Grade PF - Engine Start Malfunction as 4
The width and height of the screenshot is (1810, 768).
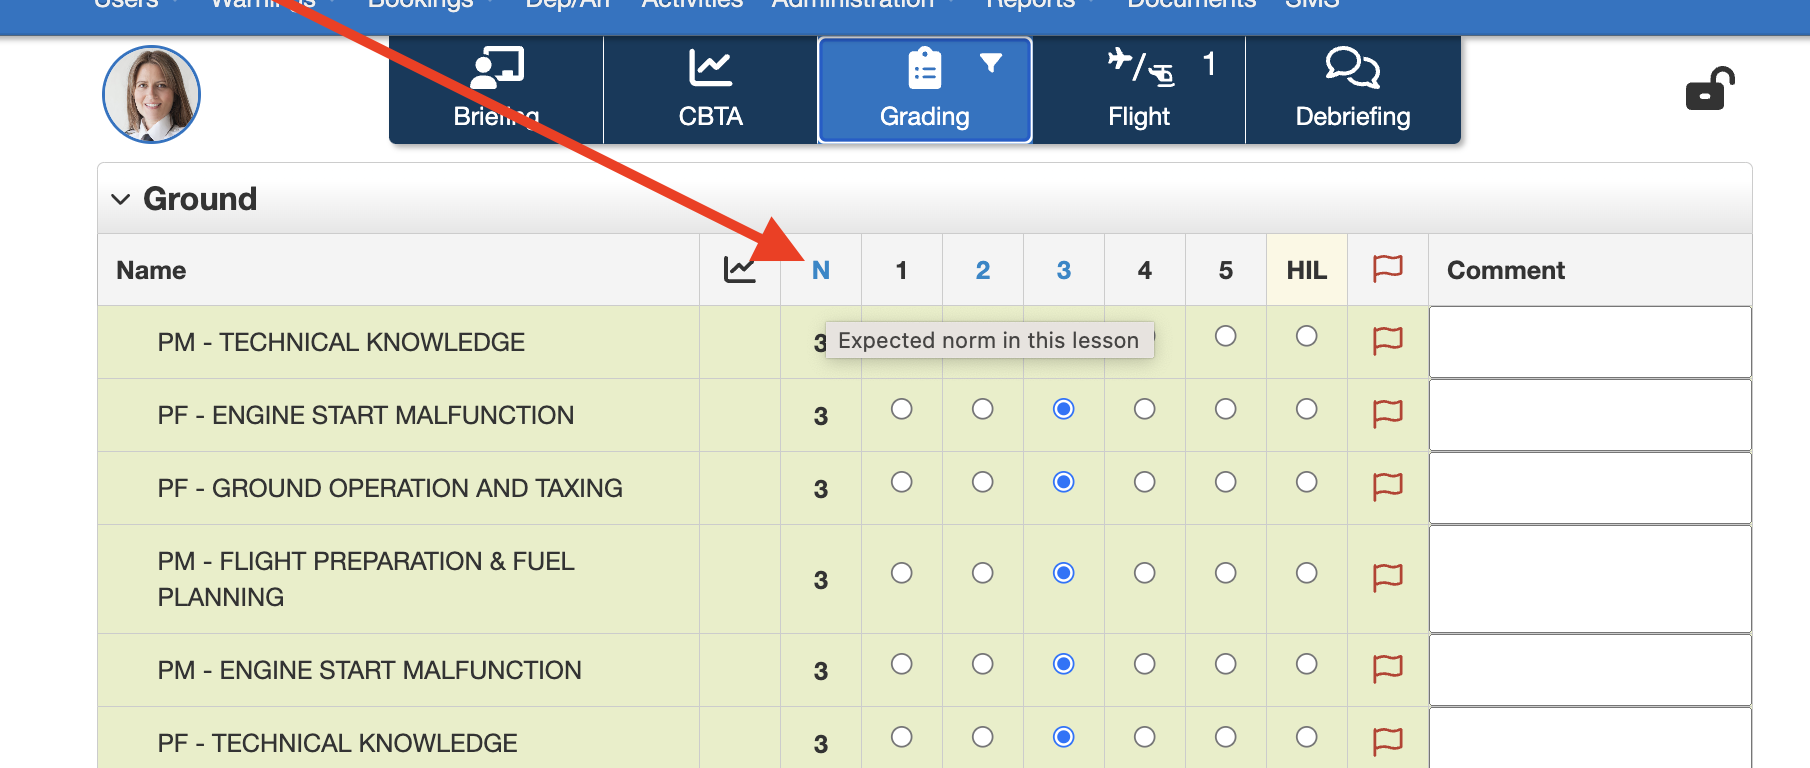pos(1144,409)
